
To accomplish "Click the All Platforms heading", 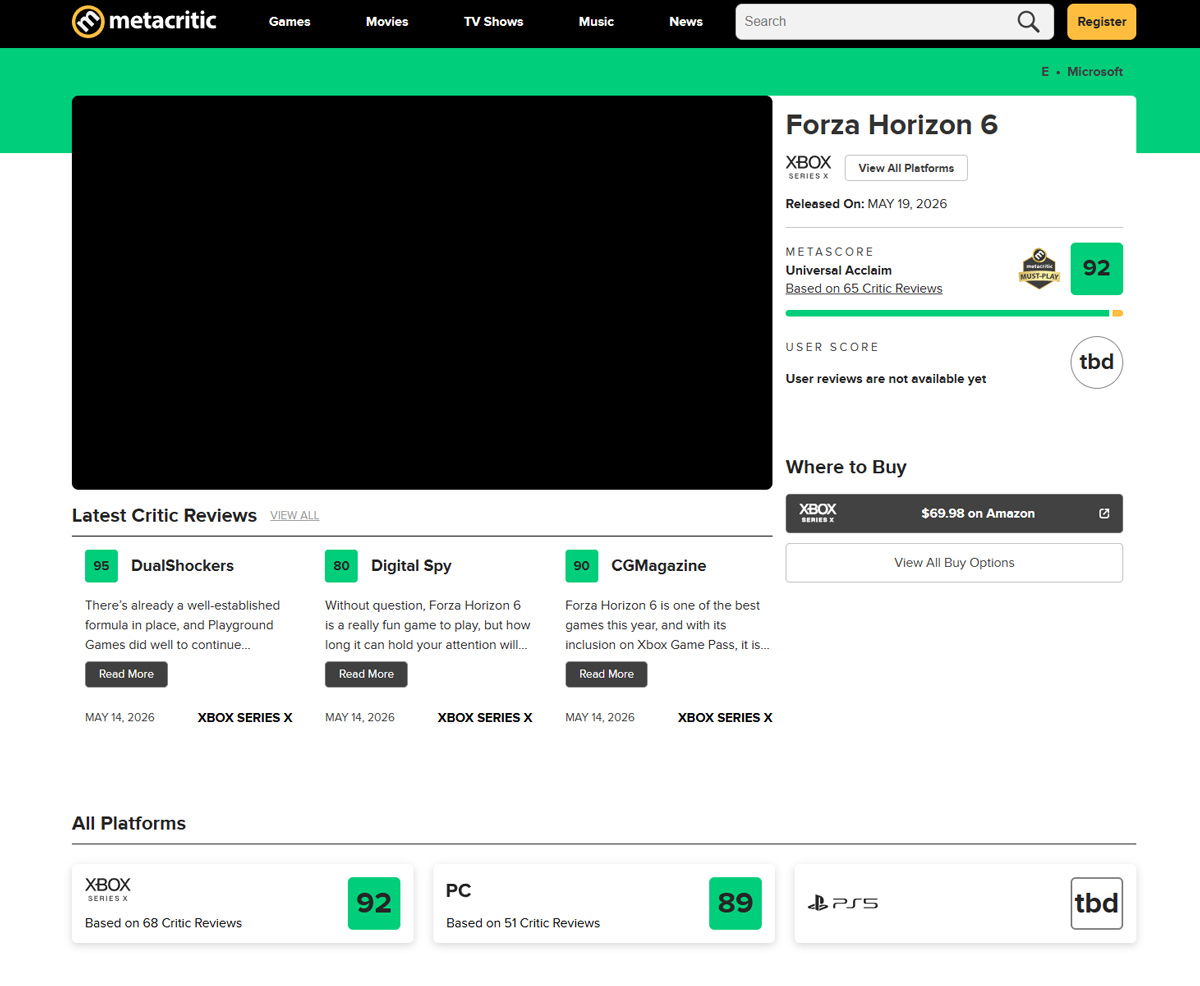I will (x=129, y=824).
